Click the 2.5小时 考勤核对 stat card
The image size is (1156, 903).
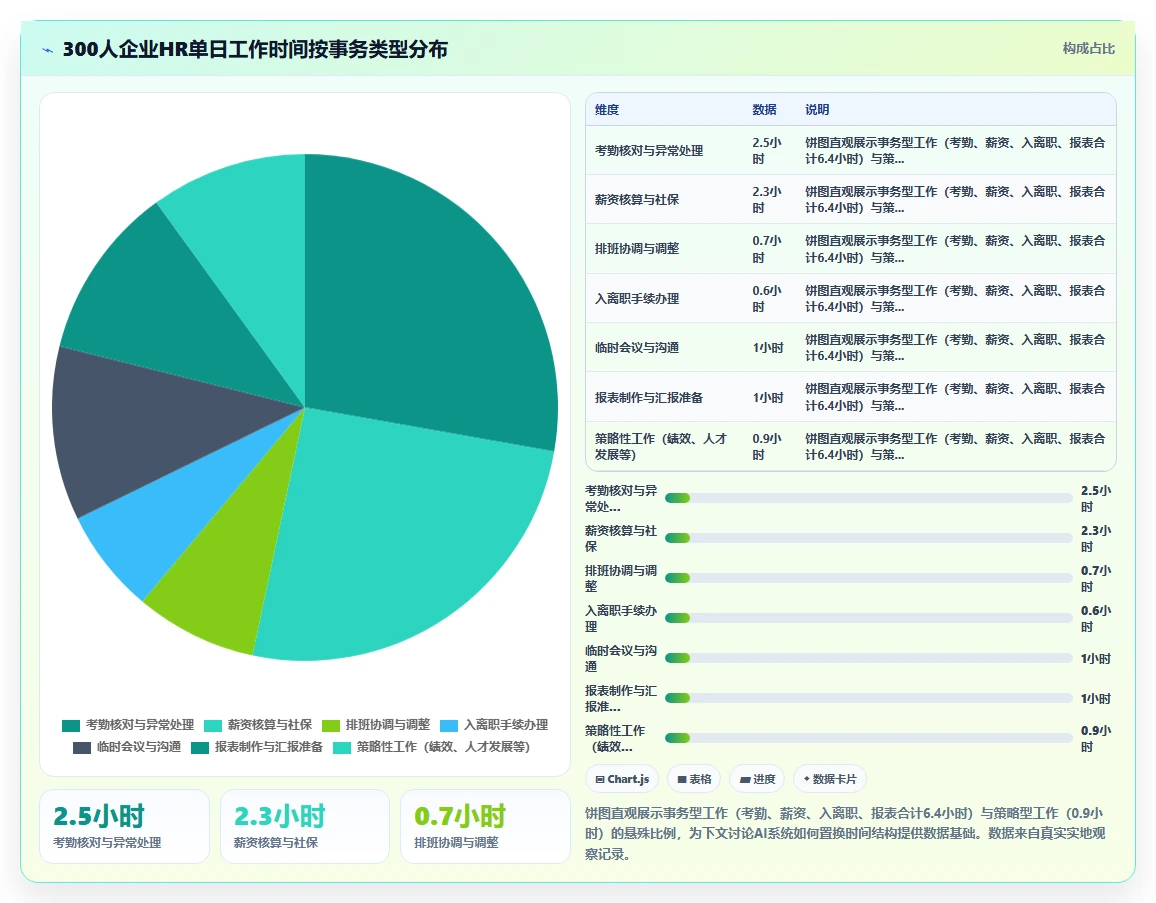click(124, 826)
